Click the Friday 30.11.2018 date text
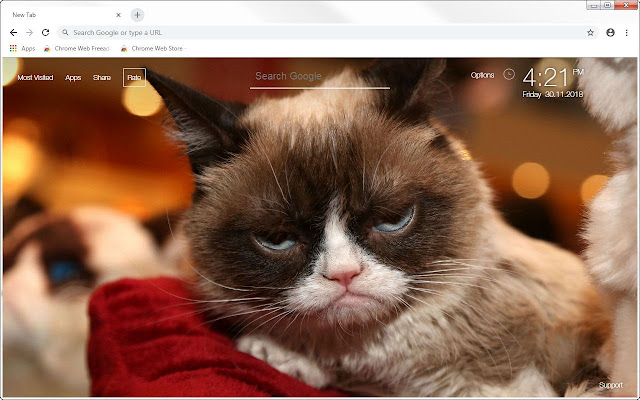This screenshot has width=640, height=400. (553, 95)
